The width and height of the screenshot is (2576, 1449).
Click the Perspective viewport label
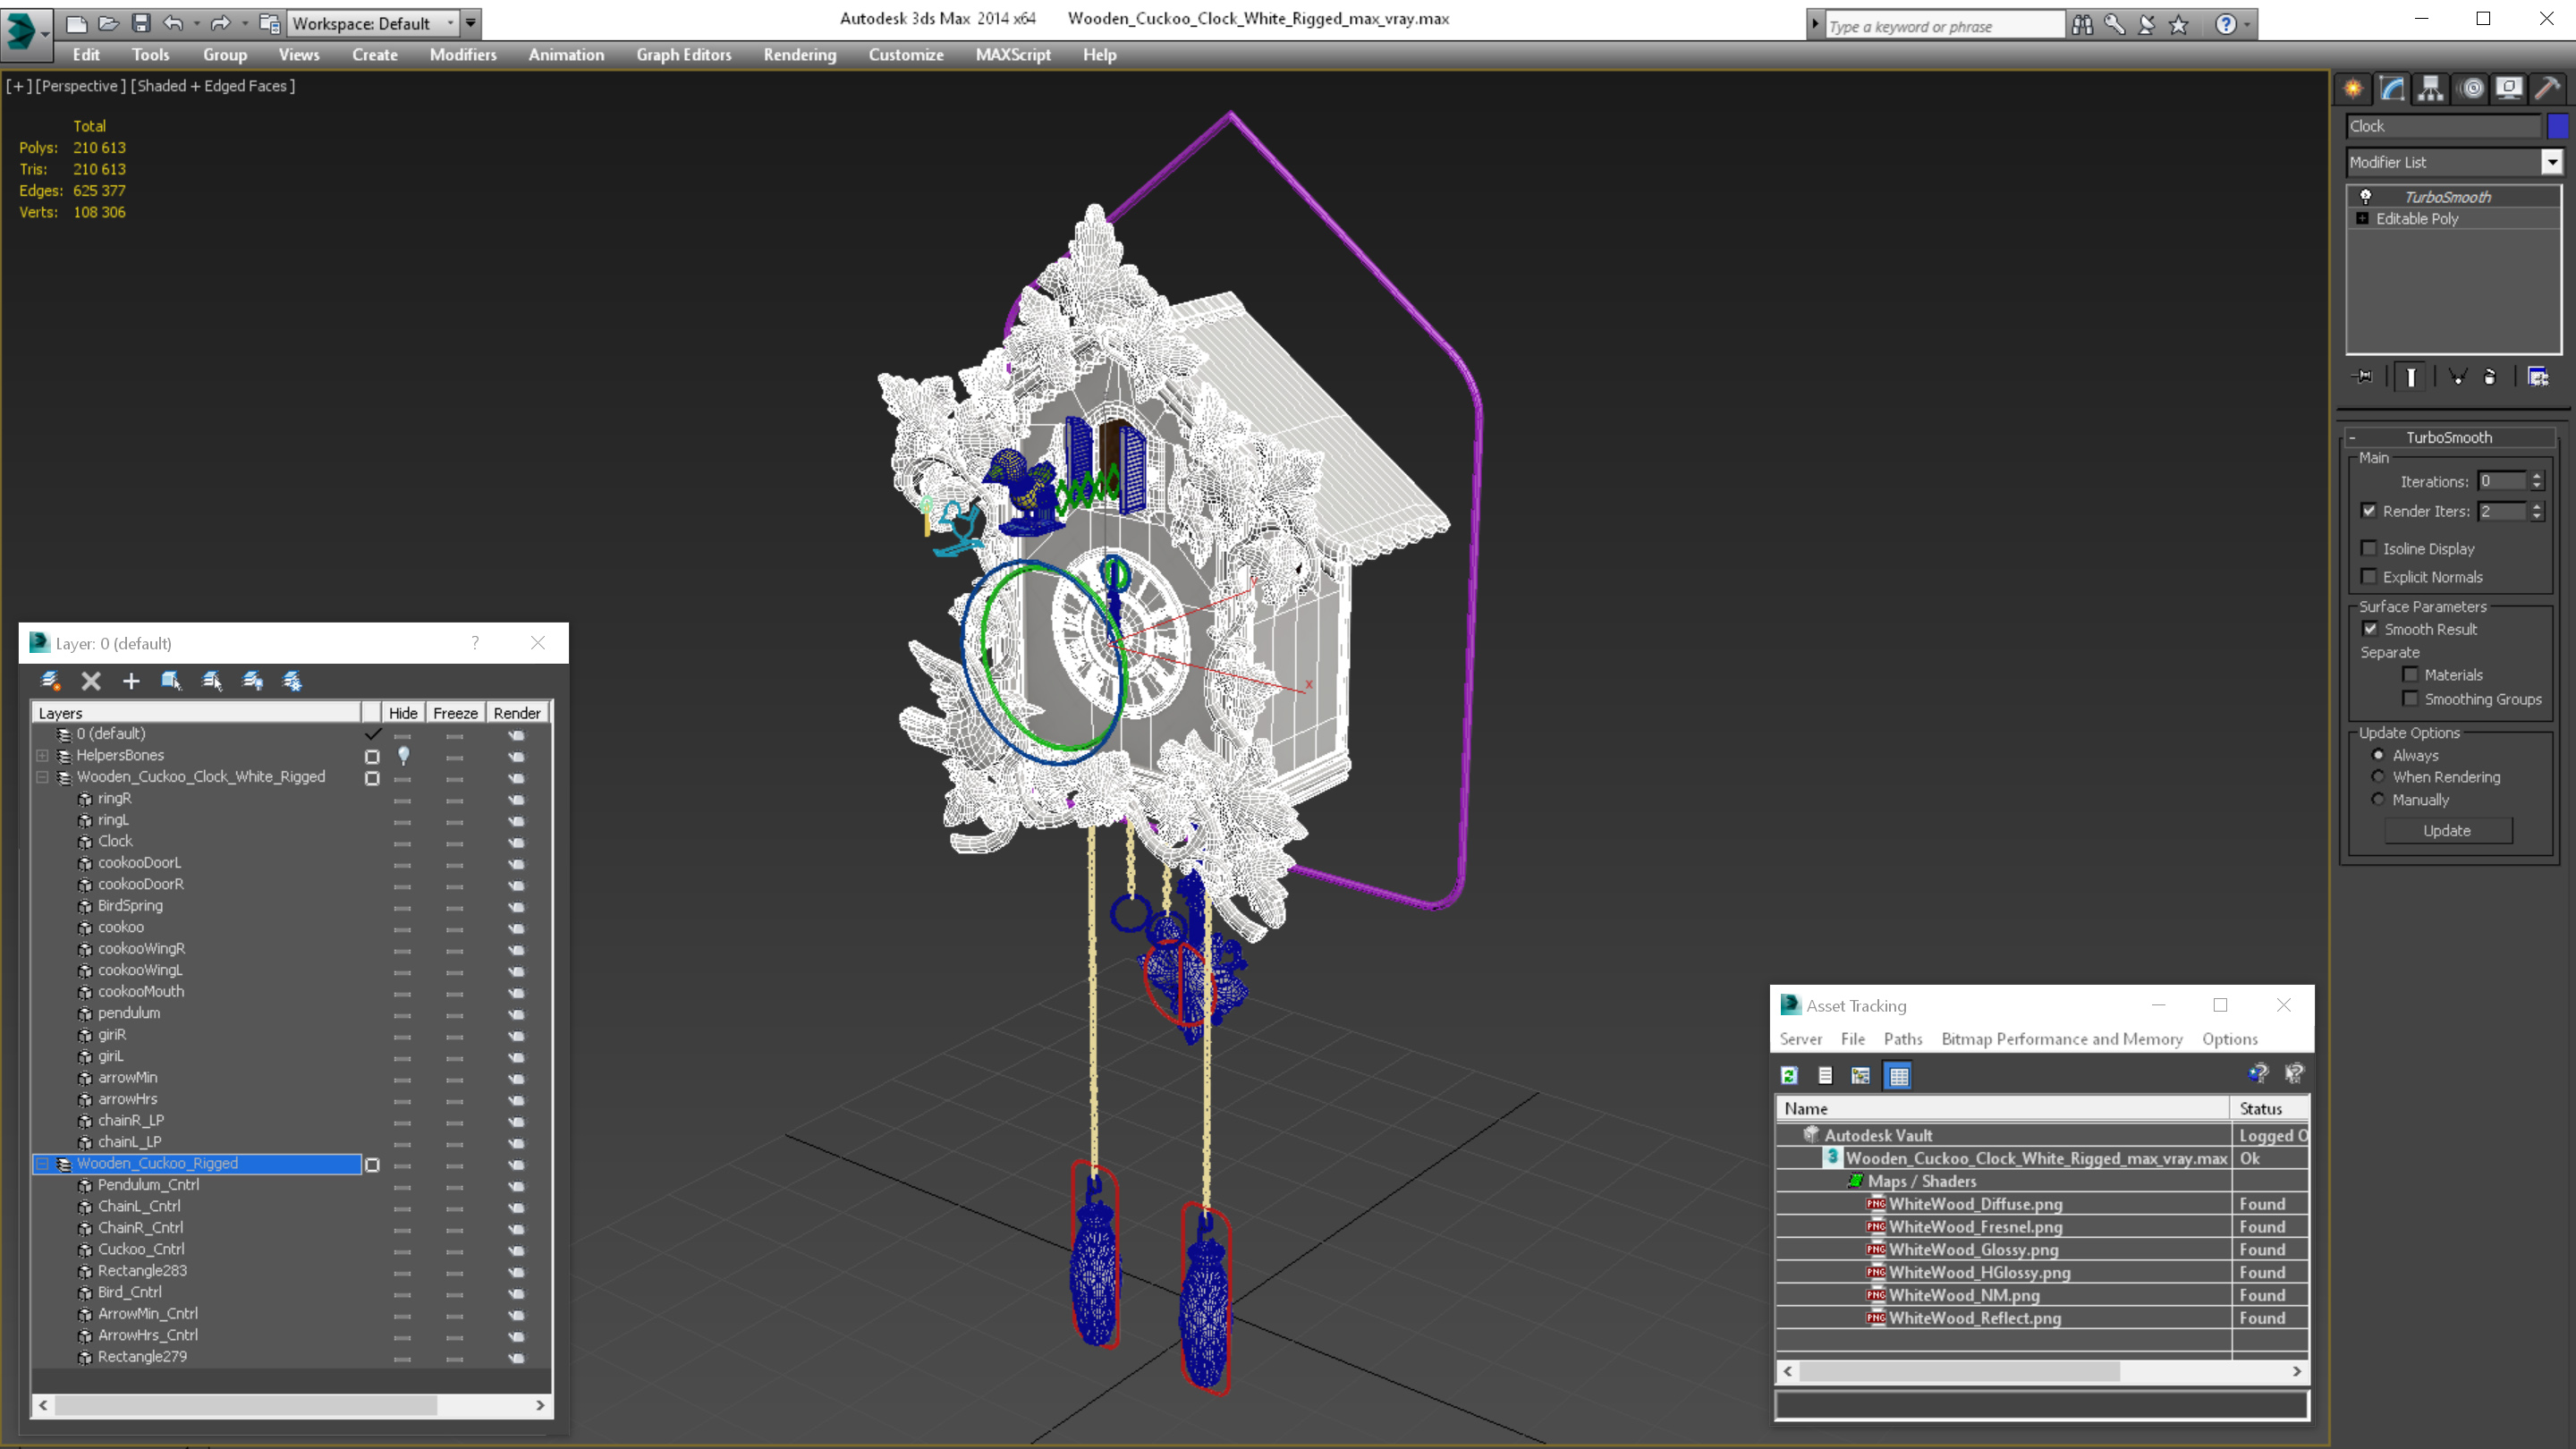[80, 86]
